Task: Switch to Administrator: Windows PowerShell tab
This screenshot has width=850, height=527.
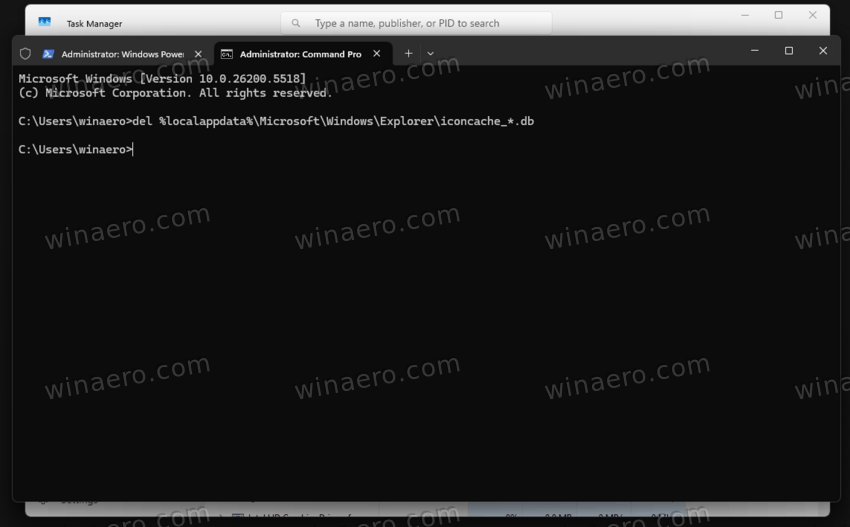Action: point(122,54)
